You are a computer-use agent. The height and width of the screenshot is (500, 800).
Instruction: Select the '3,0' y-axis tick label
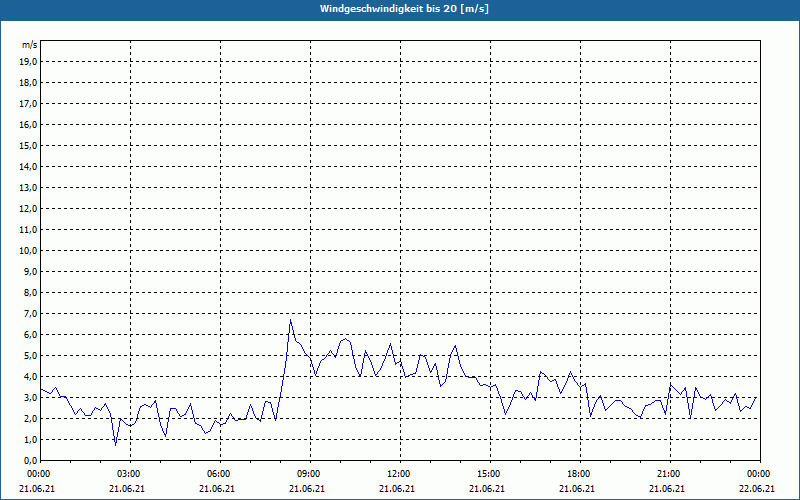pos(30,397)
